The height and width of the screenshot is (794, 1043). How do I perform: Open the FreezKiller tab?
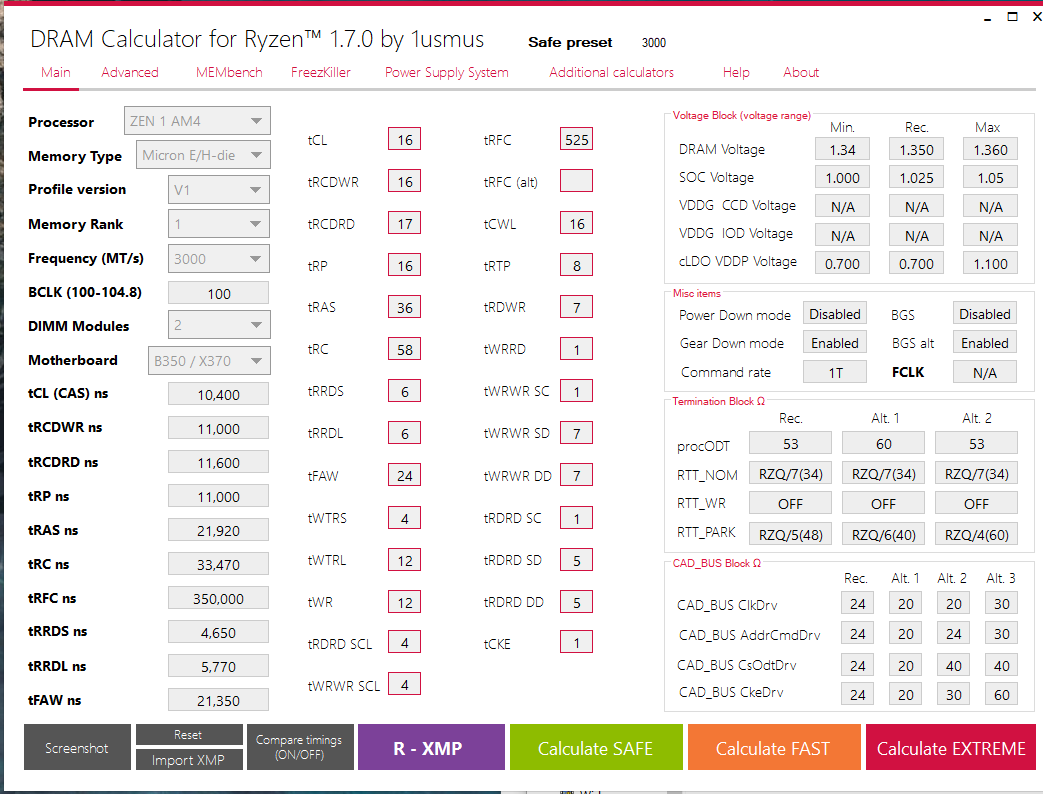point(321,72)
